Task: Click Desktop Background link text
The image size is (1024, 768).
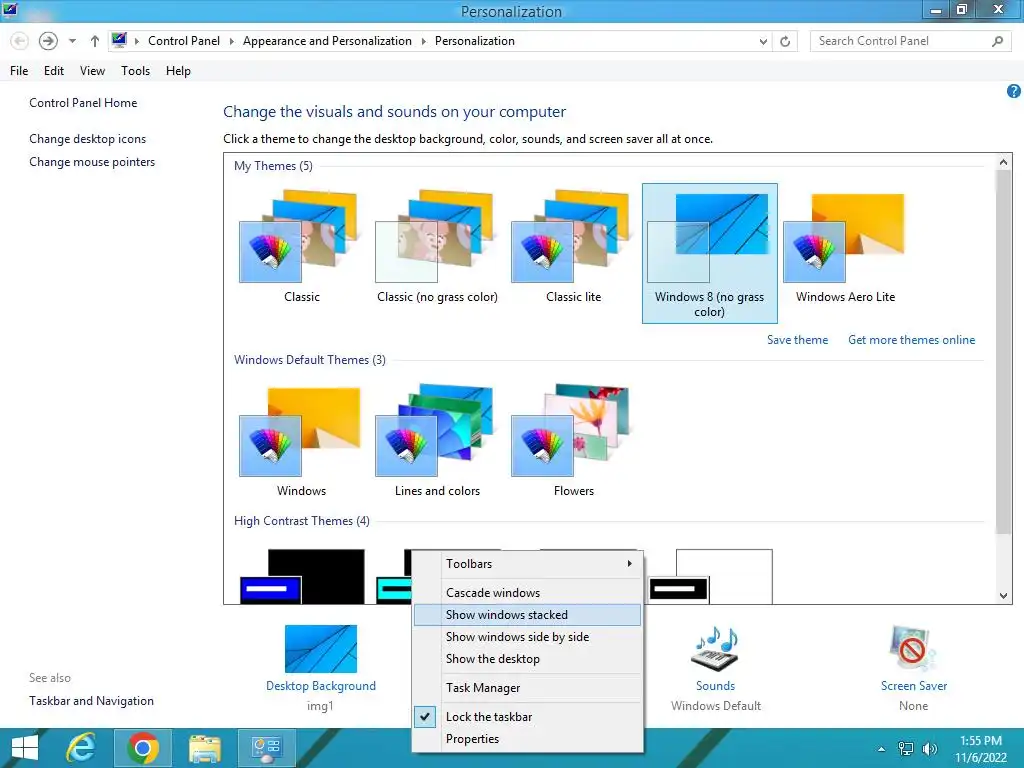Action: [x=321, y=686]
